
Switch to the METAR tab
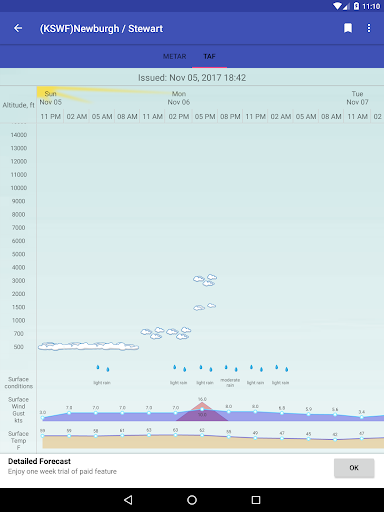[175, 56]
